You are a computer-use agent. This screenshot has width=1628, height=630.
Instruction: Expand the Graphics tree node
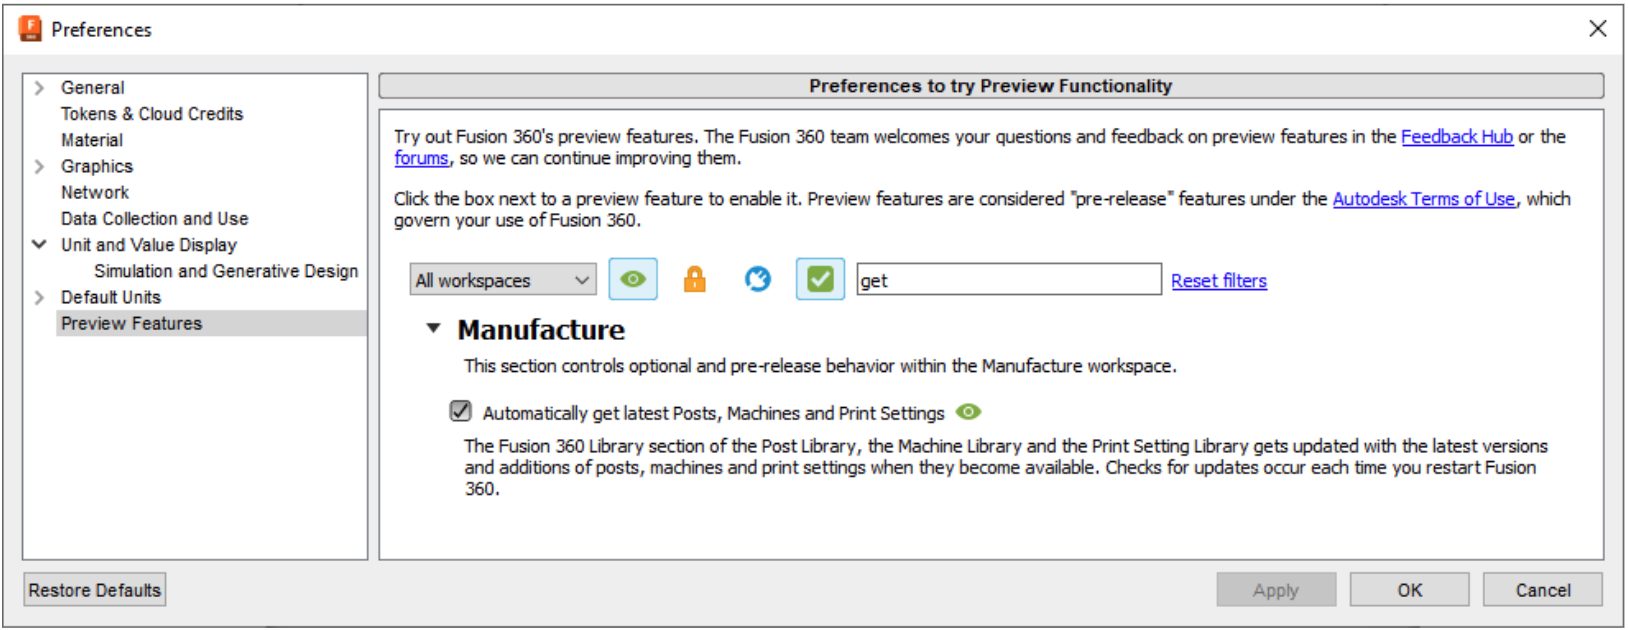(x=39, y=166)
